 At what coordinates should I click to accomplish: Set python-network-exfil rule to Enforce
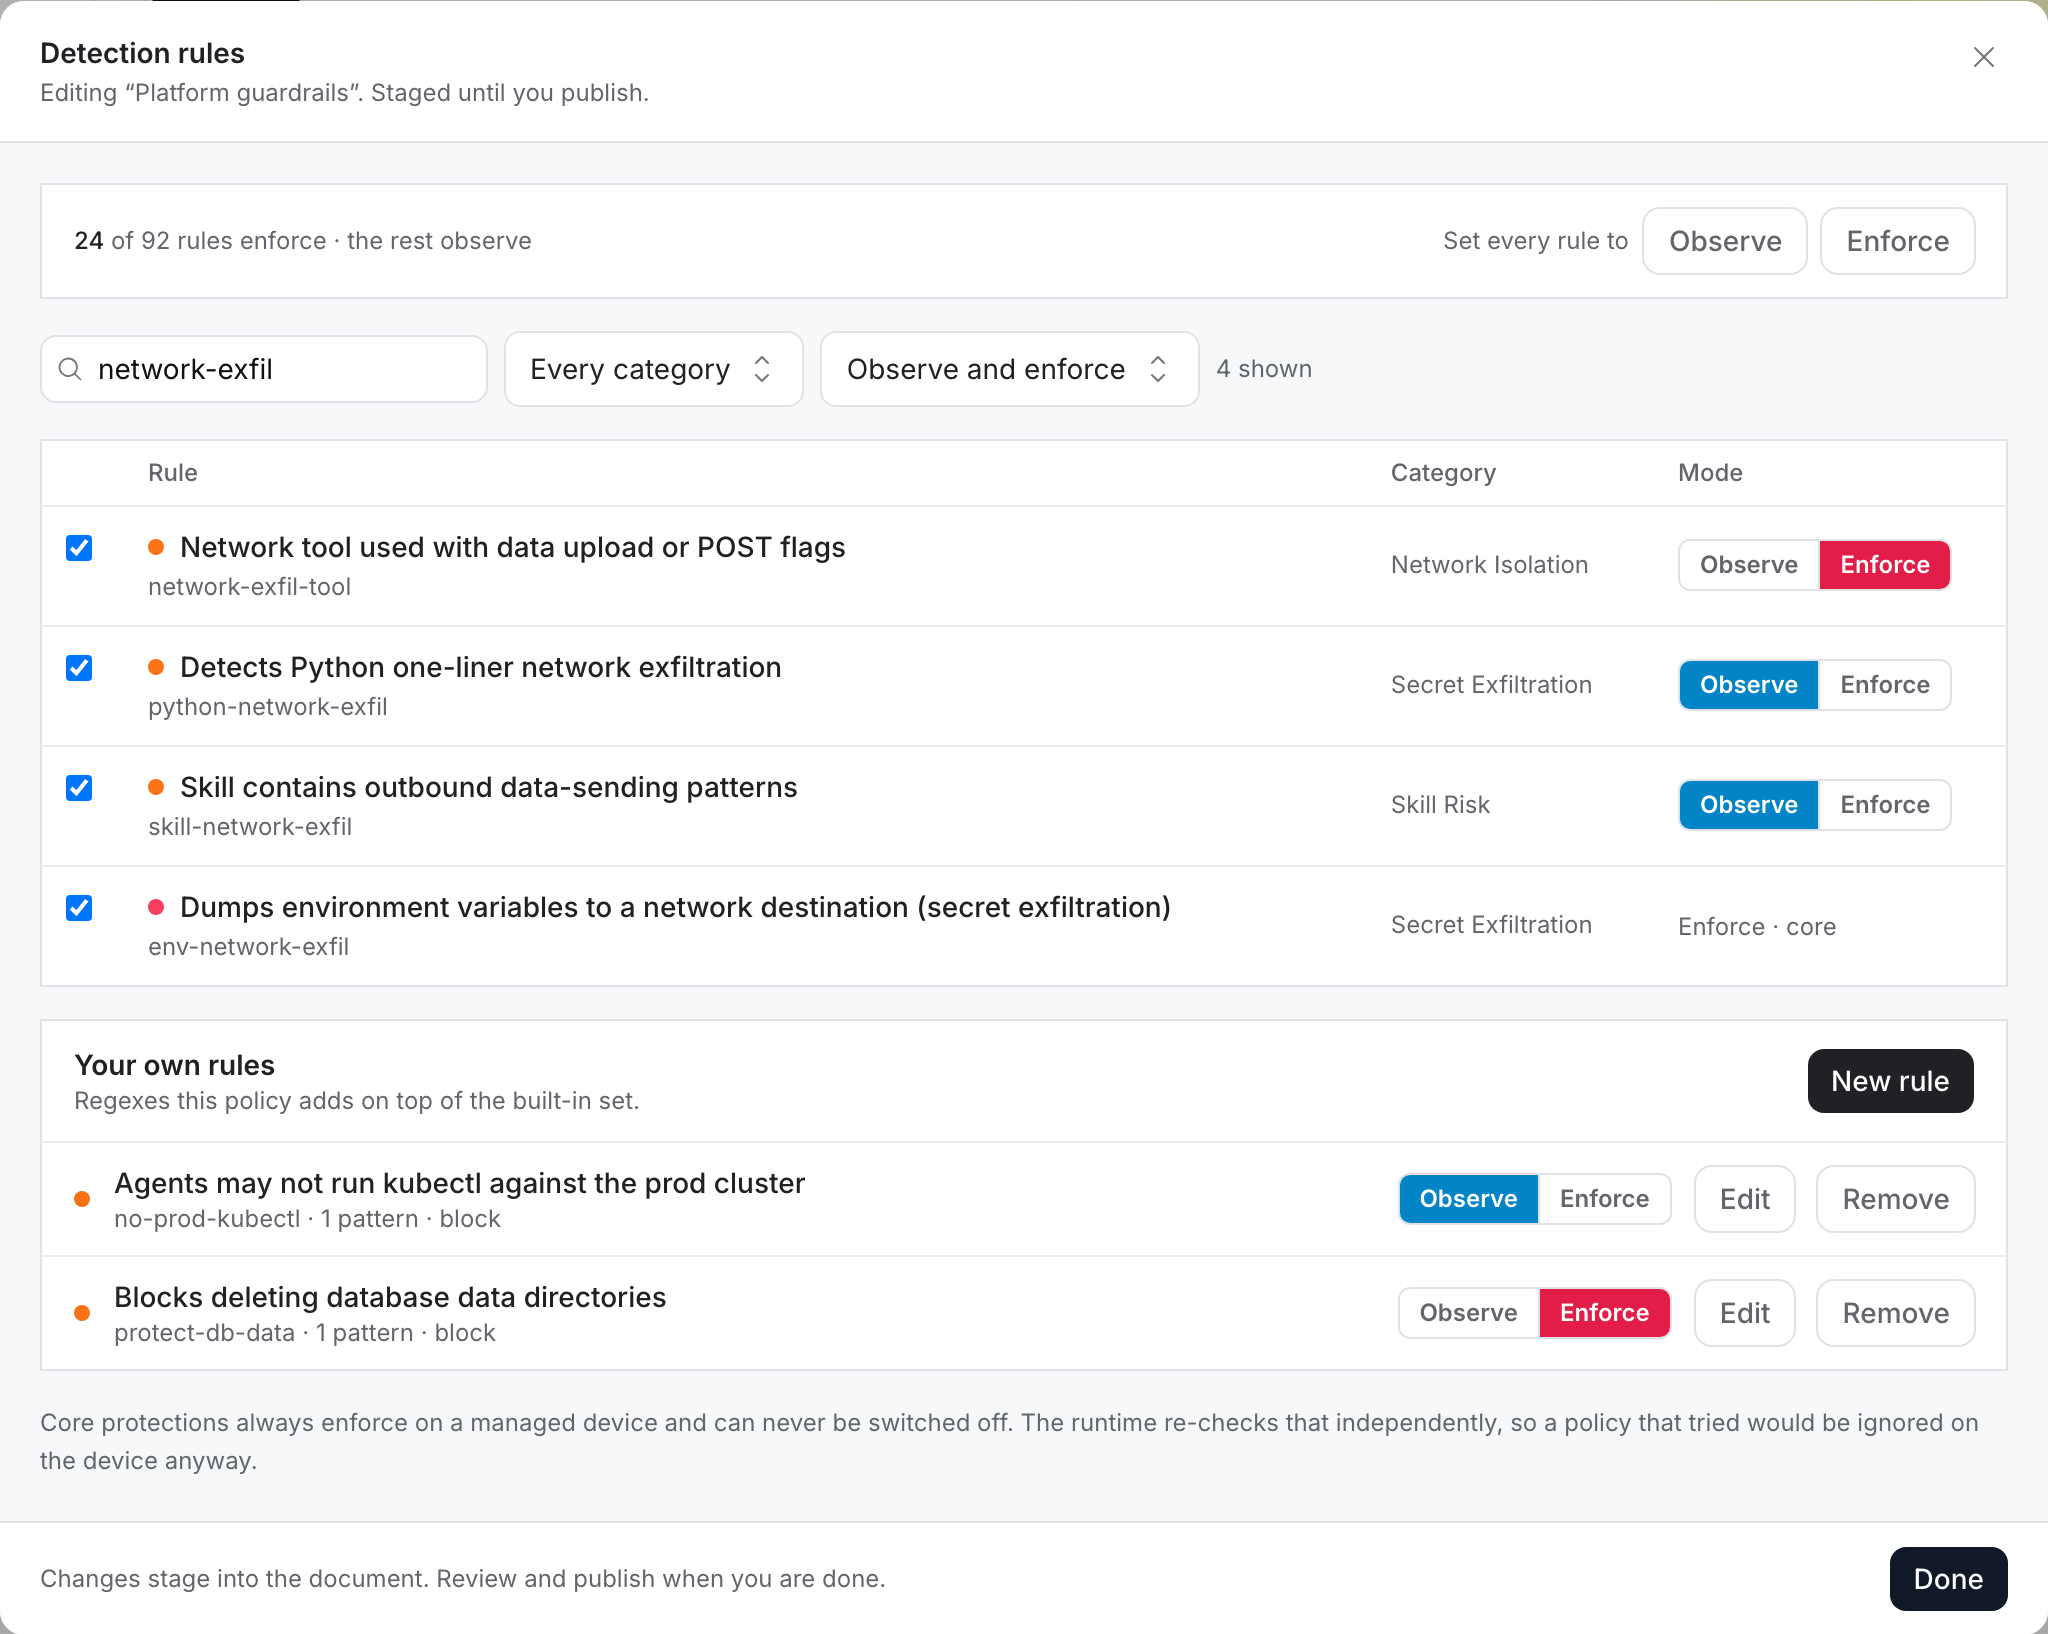pyautogui.click(x=1884, y=685)
